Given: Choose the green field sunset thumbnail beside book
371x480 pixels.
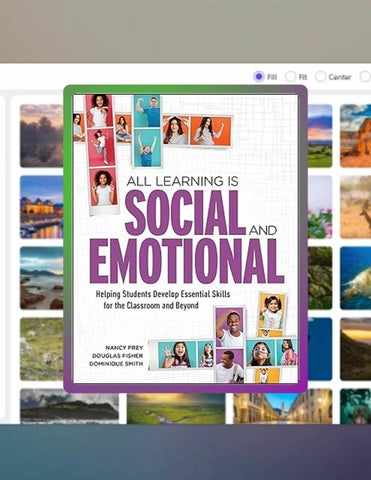Looking at the screenshot, I should 320,136.
